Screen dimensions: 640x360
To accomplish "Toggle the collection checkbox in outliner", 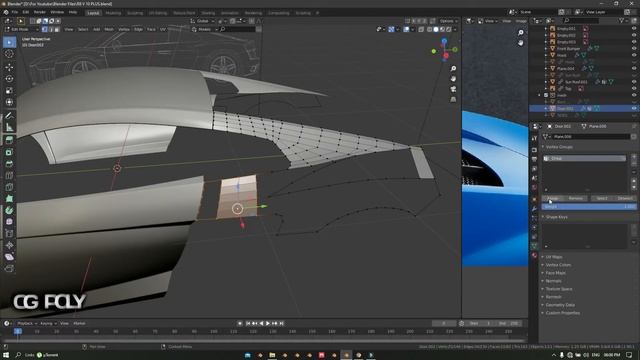I will pyautogui.click(x=546, y=95).
